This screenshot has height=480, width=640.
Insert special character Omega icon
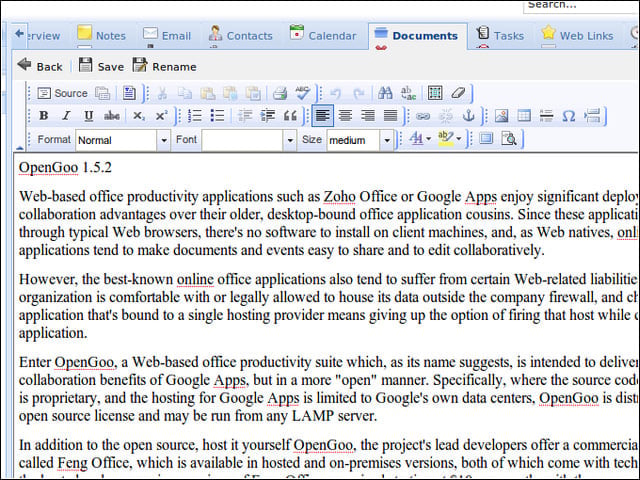(x=569, y=116)
